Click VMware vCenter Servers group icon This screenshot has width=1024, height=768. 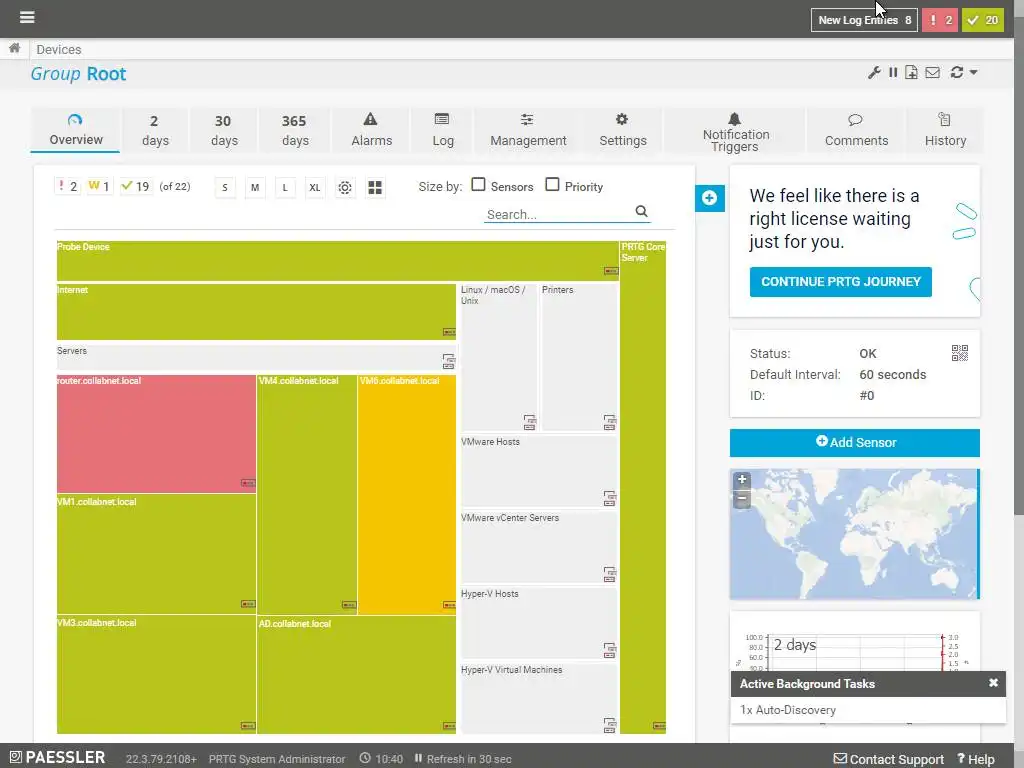609,574
